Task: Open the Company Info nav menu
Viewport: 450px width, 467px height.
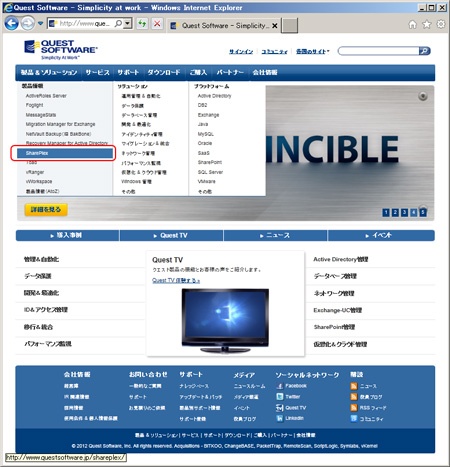Action: (265, 72)
